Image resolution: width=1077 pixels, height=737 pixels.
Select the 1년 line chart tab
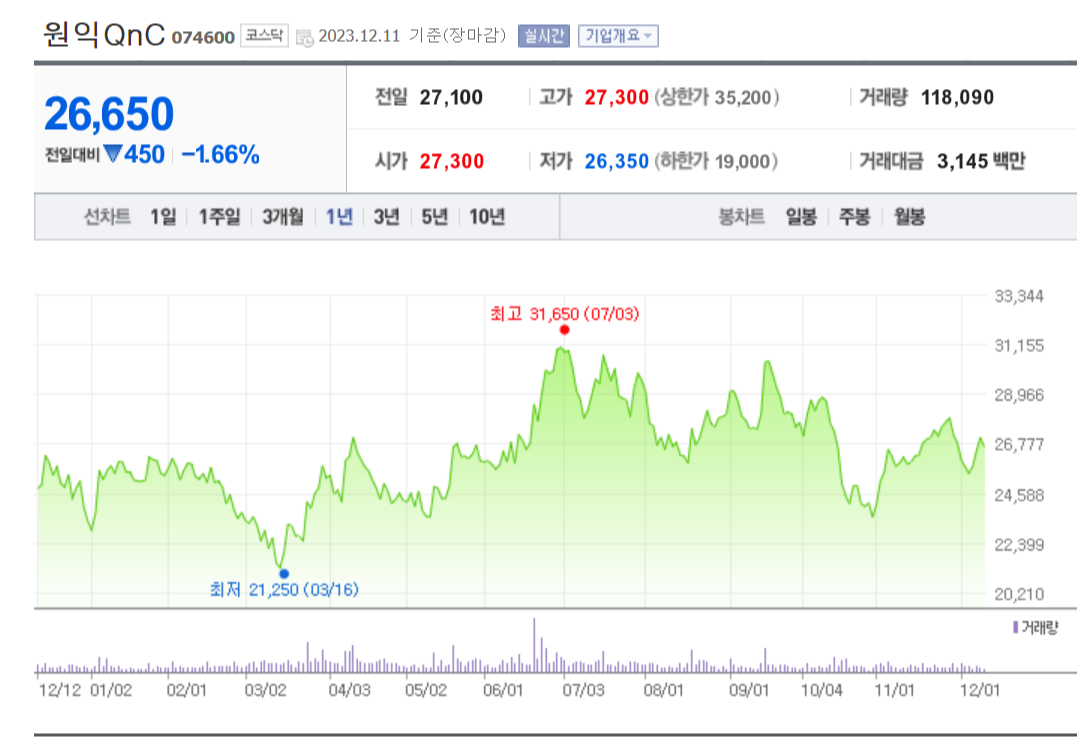coord(339,217)
